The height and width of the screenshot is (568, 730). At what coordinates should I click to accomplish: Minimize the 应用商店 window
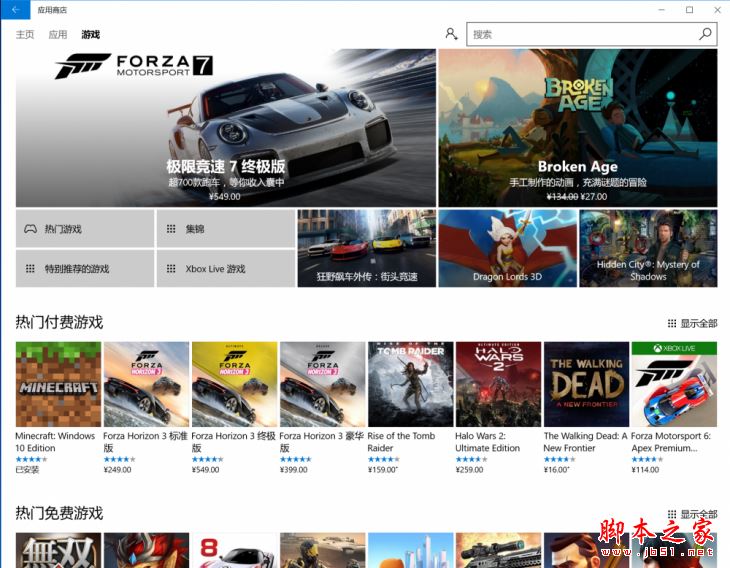point(662,10)
